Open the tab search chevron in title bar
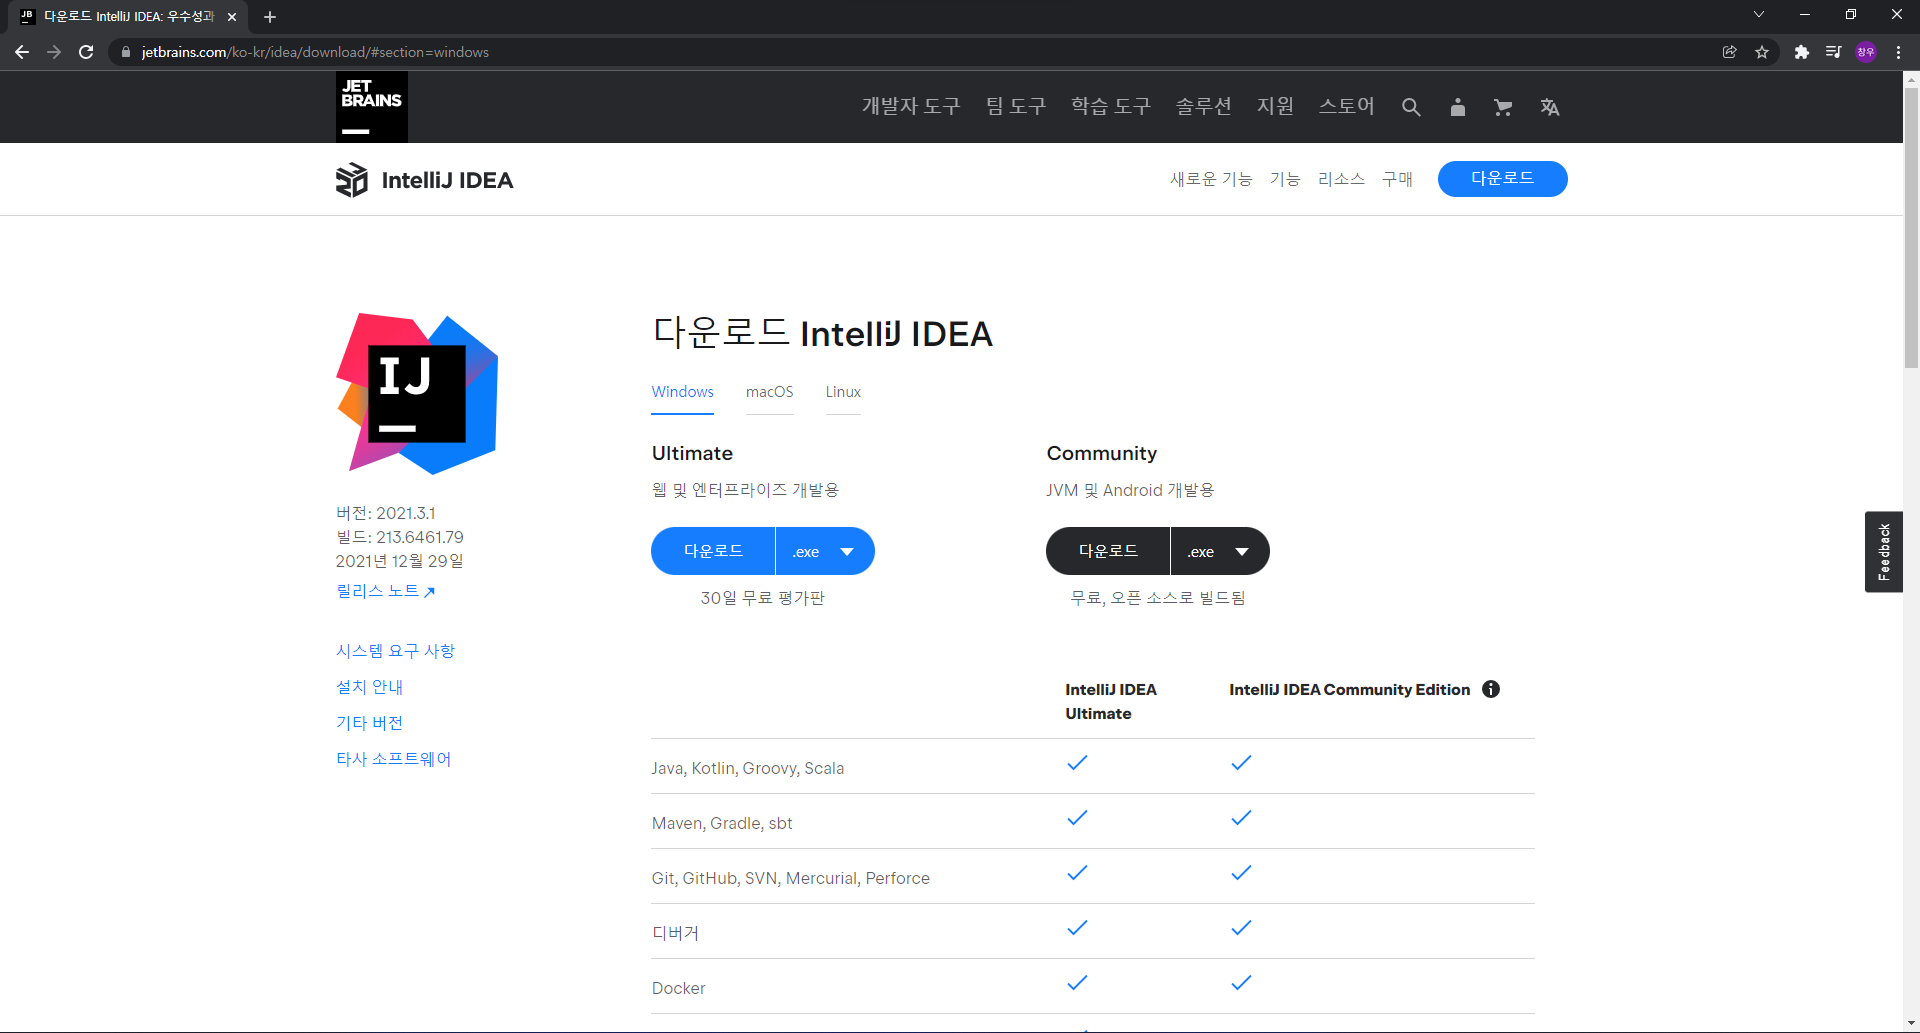Screen dimensions: 1920x1033 click(x=1759, y=15)
